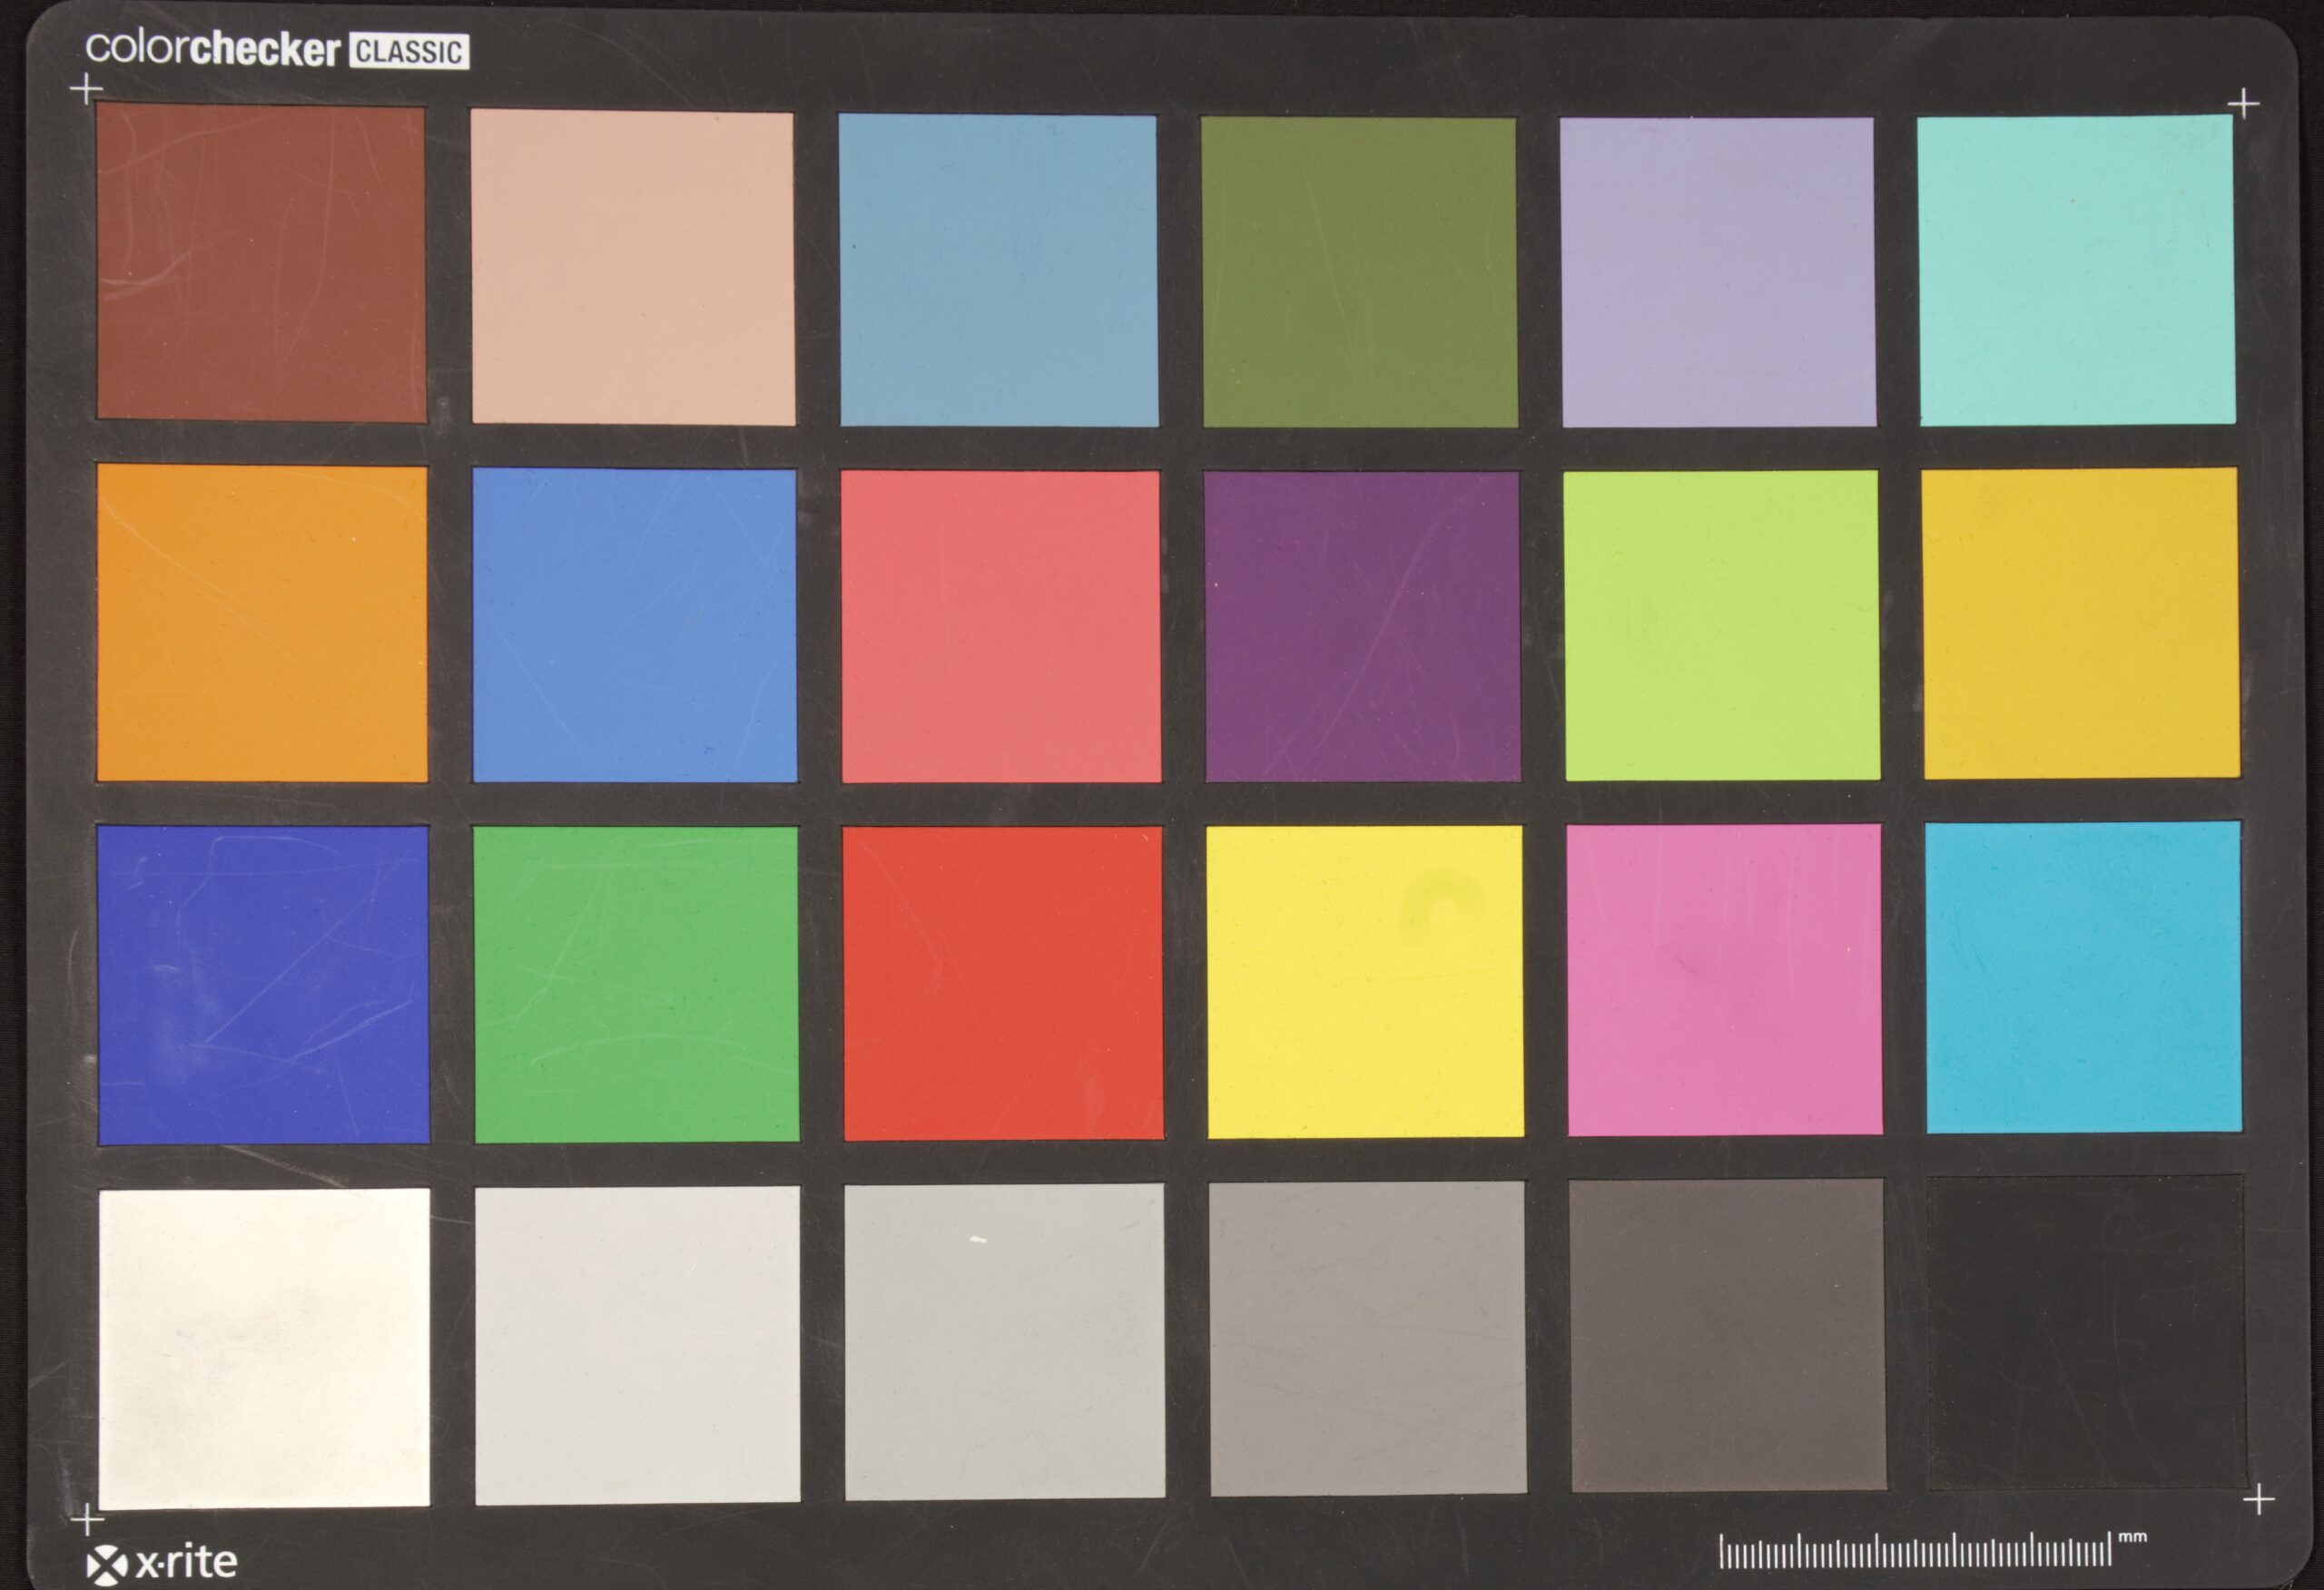This screenshot has width=2324, height=1590.
Task: Select the lavender blue flower swatch
Action: [1718, 272]
